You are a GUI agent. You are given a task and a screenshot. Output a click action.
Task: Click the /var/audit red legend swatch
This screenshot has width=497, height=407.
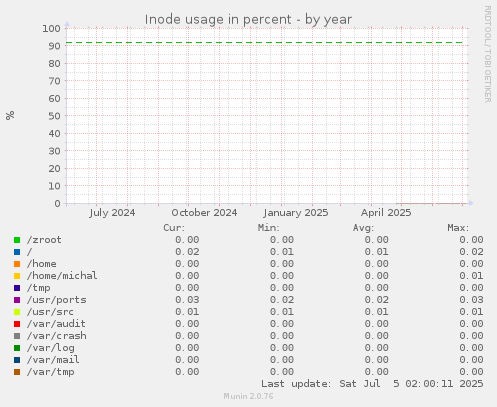click(x=17, y=324)
